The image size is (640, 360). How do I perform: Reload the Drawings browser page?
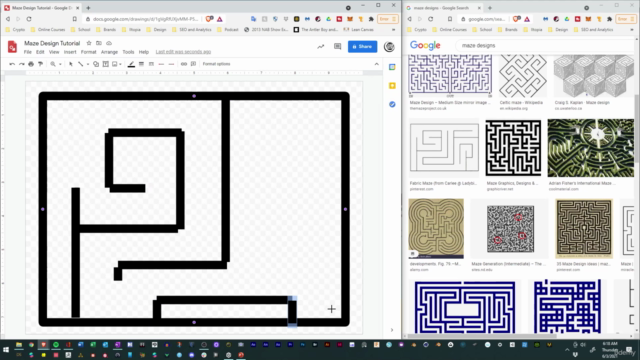pos(29,19)
